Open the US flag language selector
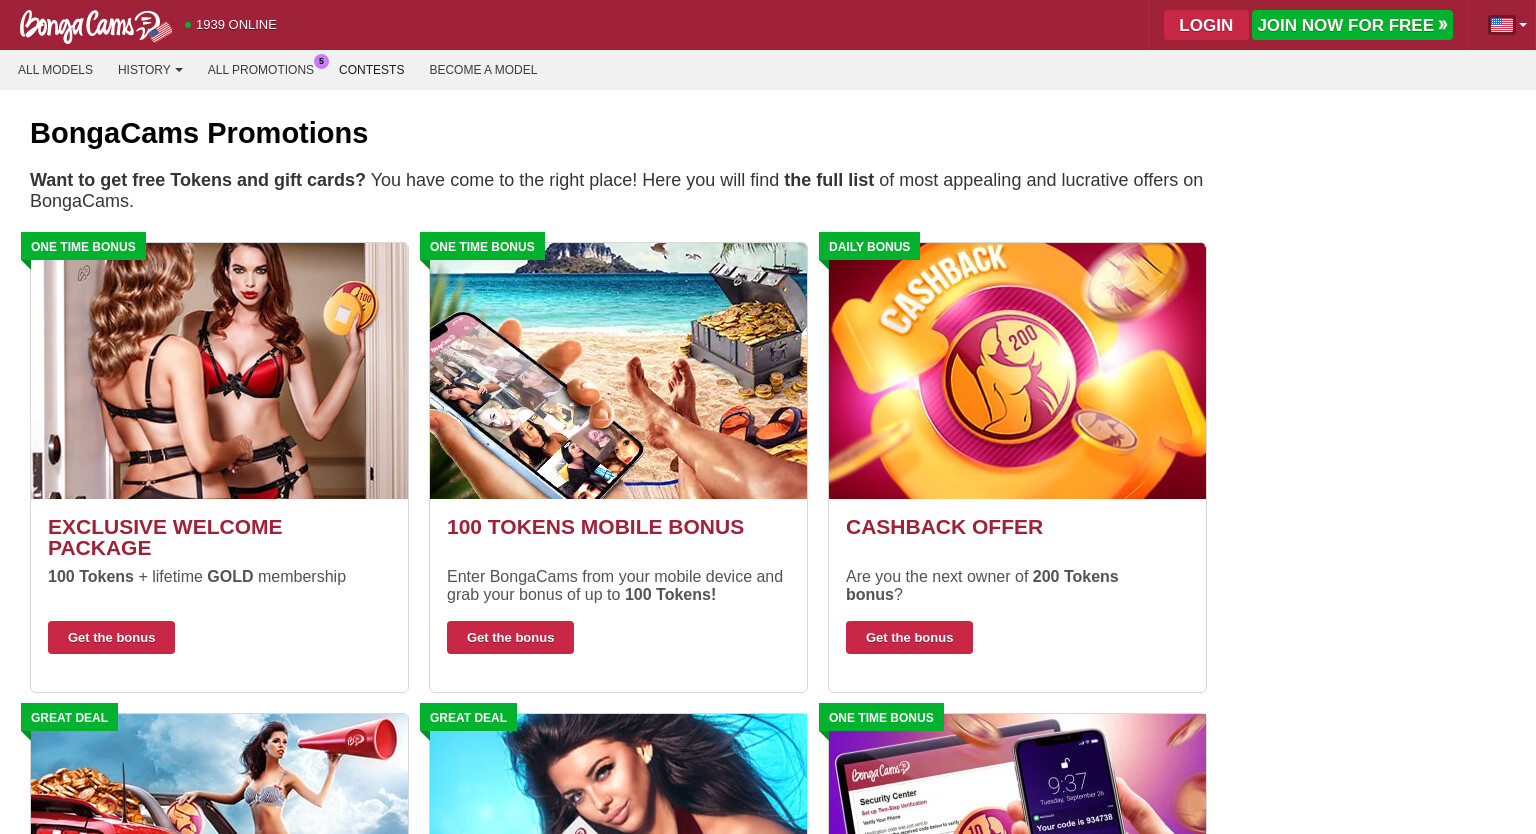The height and width of the screenshot is (834, 1536). point(1508,25)
